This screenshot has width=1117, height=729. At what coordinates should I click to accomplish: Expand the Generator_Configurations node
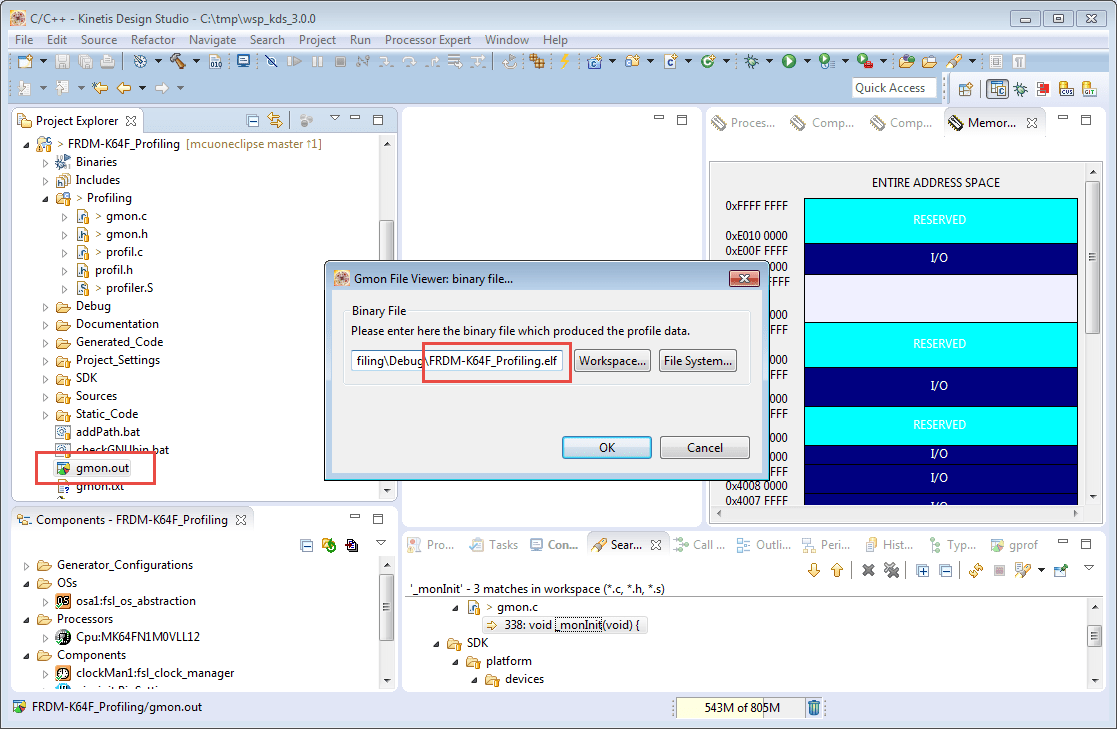pyautogui.click(x=26, y=566)
